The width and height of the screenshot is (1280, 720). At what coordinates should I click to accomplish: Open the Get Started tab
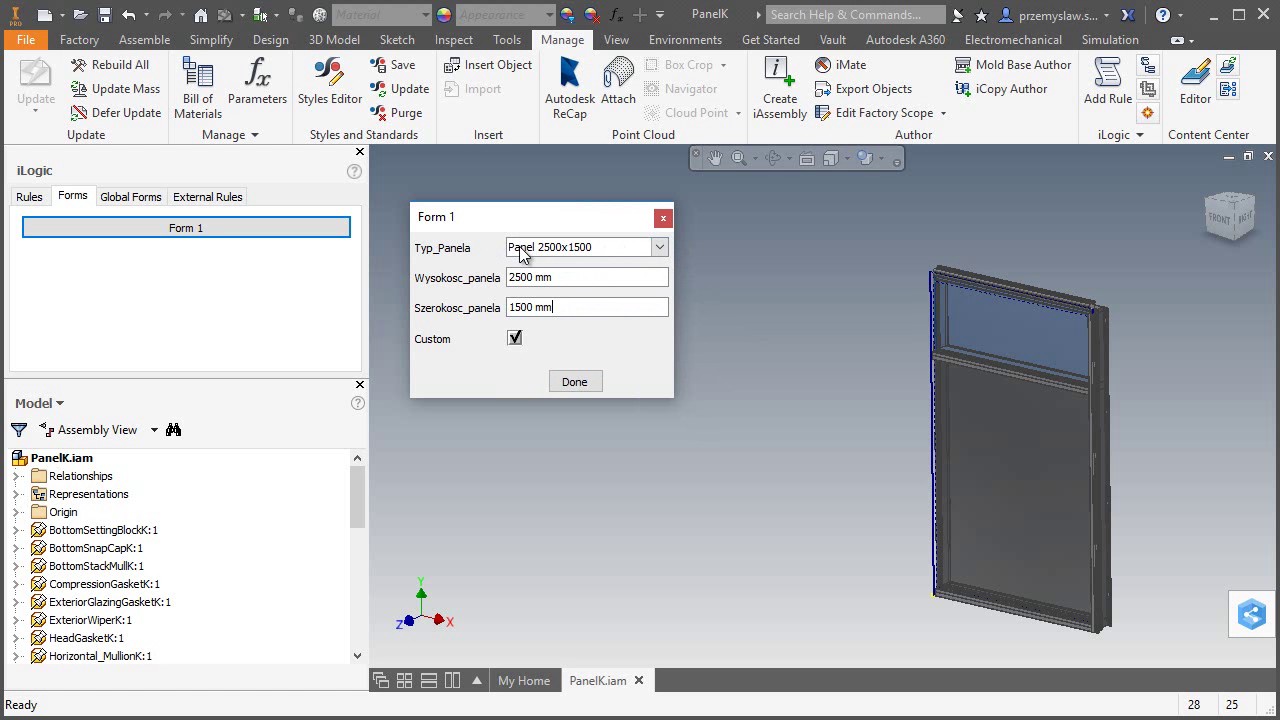(x=770, y=40)
